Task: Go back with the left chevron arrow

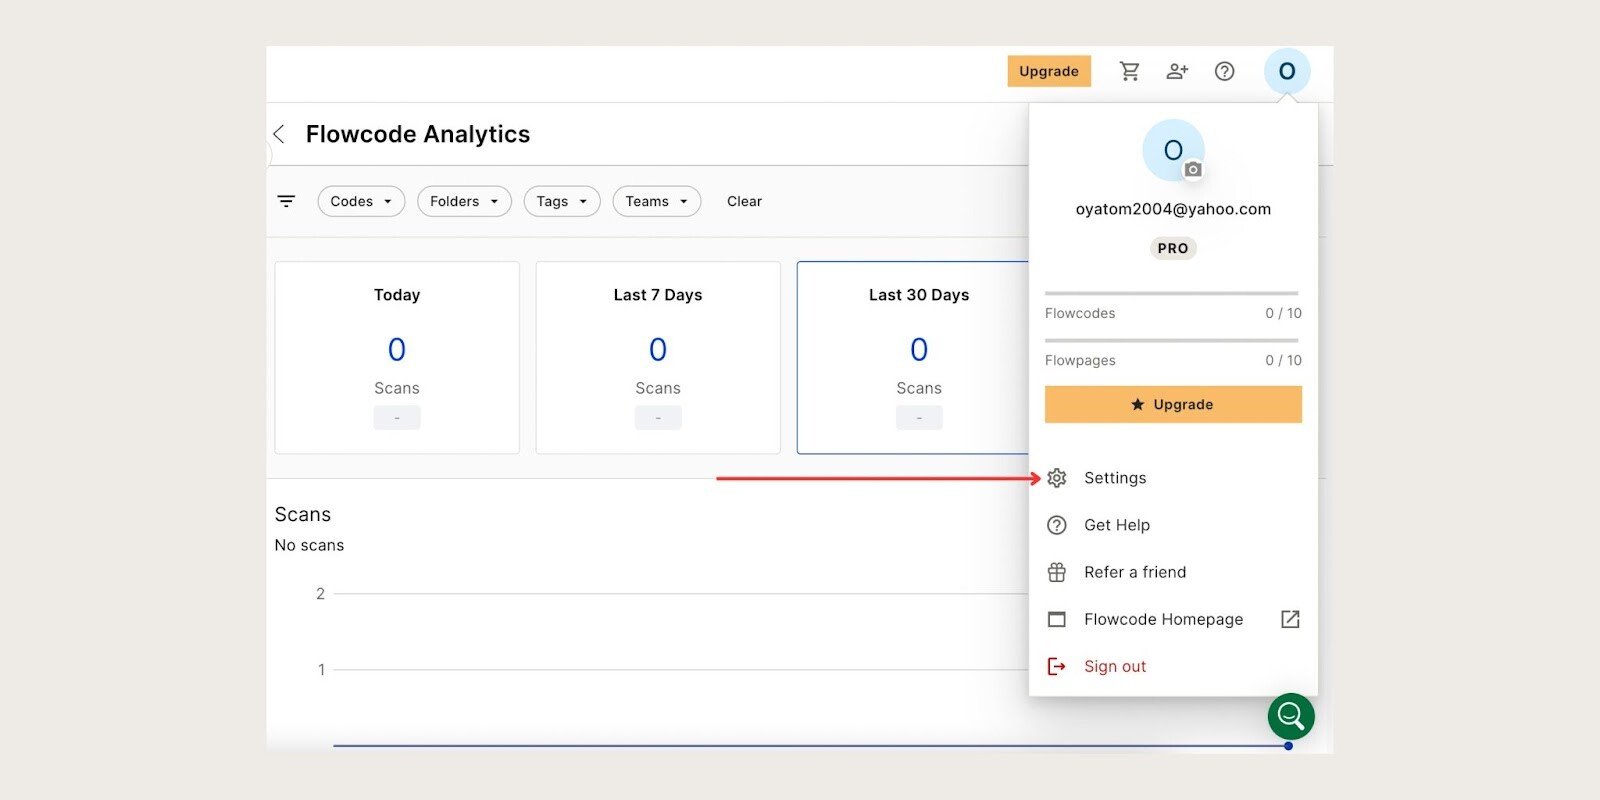Action: (x=279, y=134)
